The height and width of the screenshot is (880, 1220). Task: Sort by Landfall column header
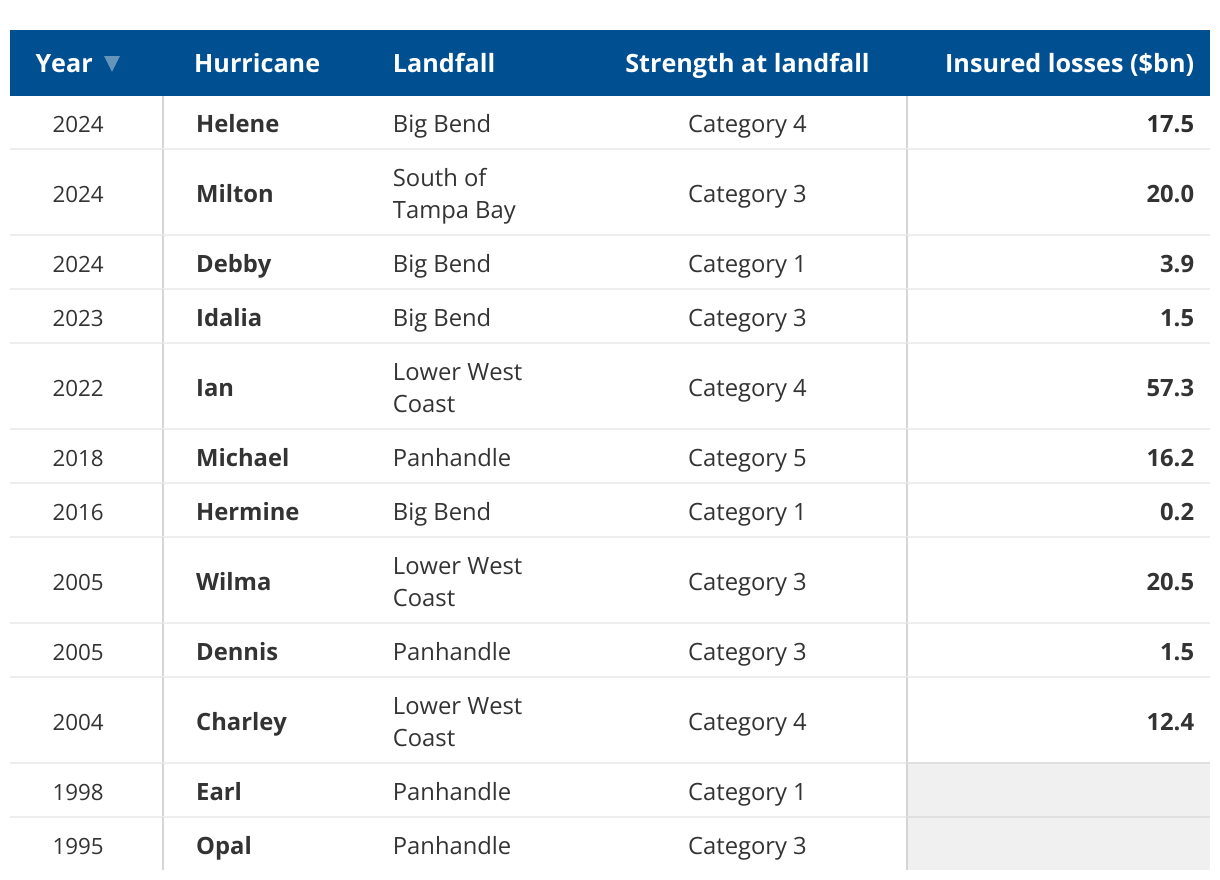[444, 63]
